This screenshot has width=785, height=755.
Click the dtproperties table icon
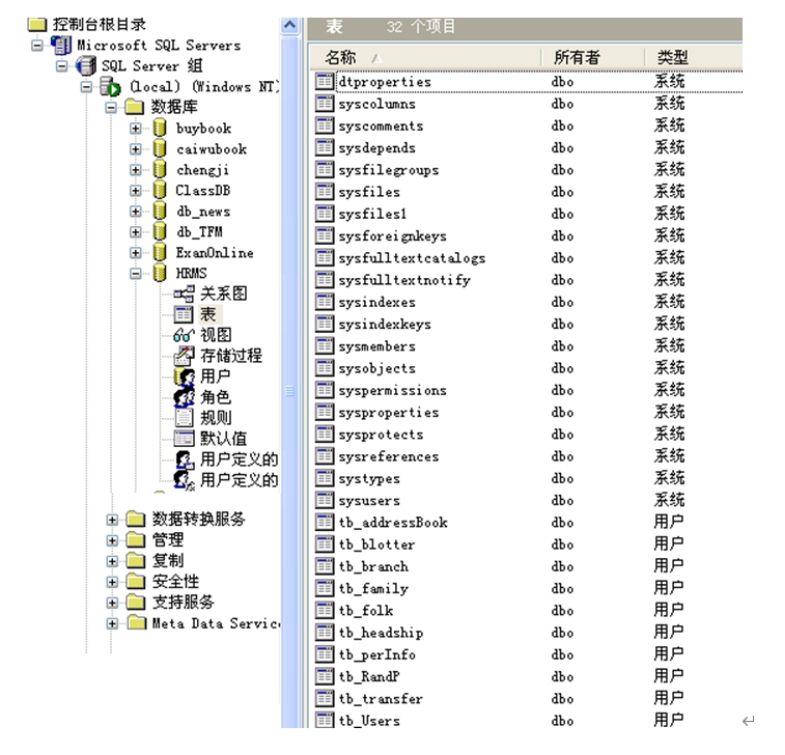(324, 81)
